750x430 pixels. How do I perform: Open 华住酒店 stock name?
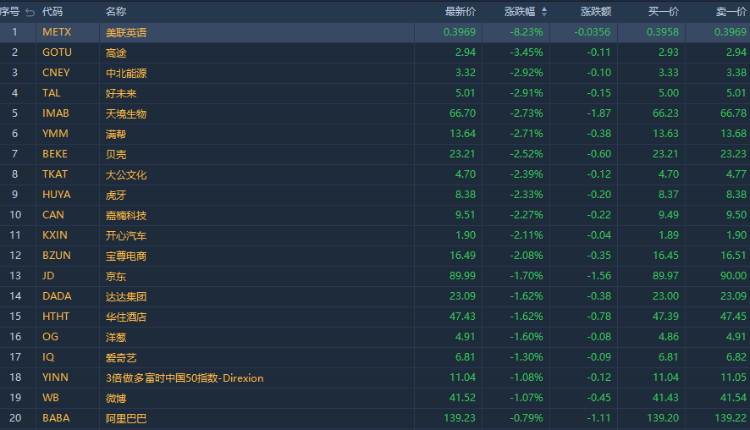click(x=126, y=317)
